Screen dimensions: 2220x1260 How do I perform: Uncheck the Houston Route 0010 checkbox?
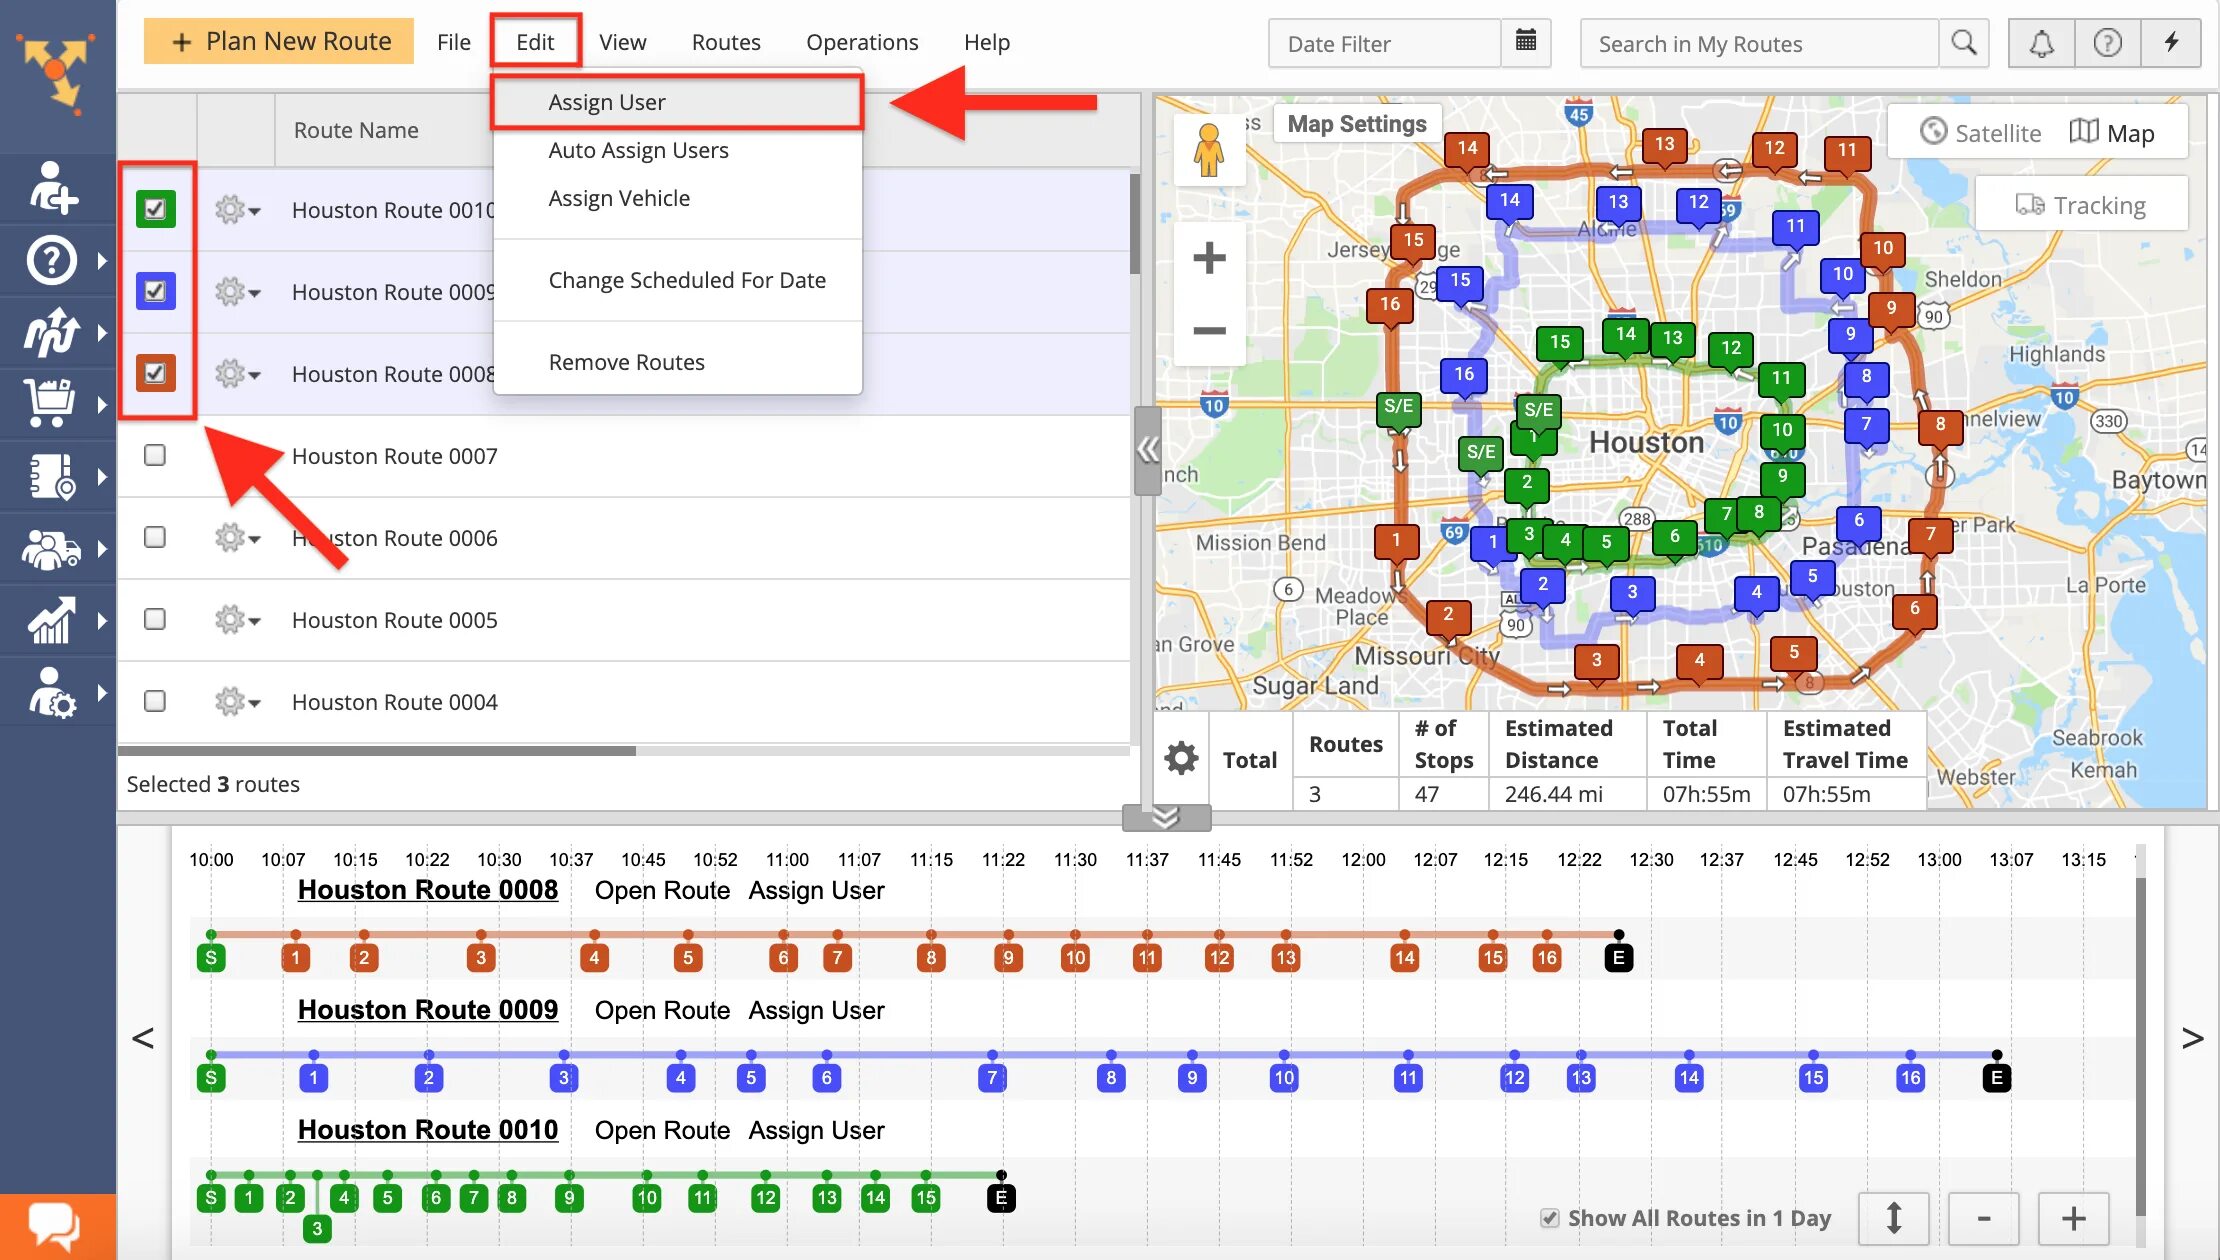click(x=155, y=209)
